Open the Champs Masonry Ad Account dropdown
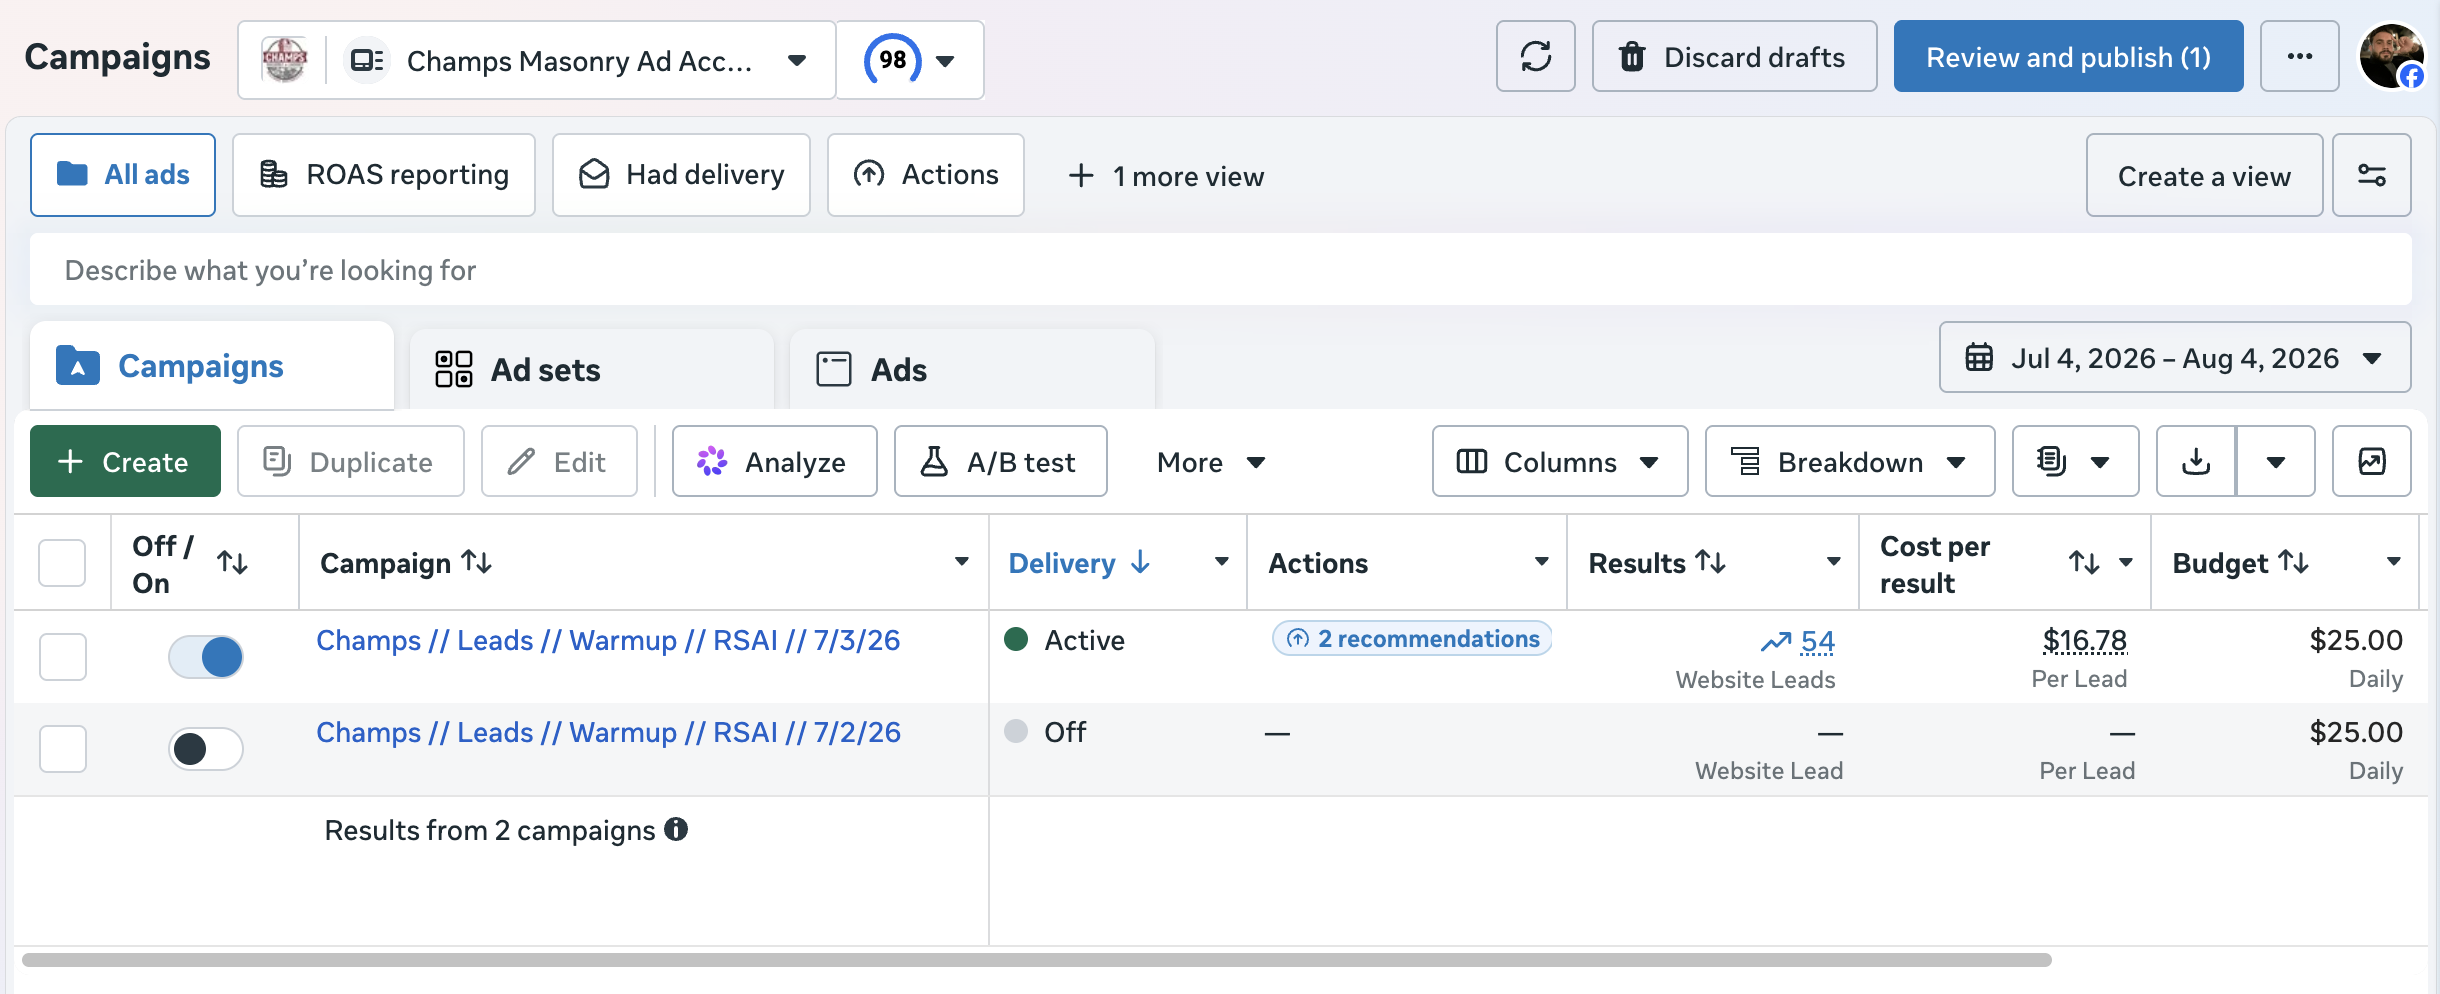Image resolution: width=2440 pixels, height=994 pixels. [x=536, y=60]
